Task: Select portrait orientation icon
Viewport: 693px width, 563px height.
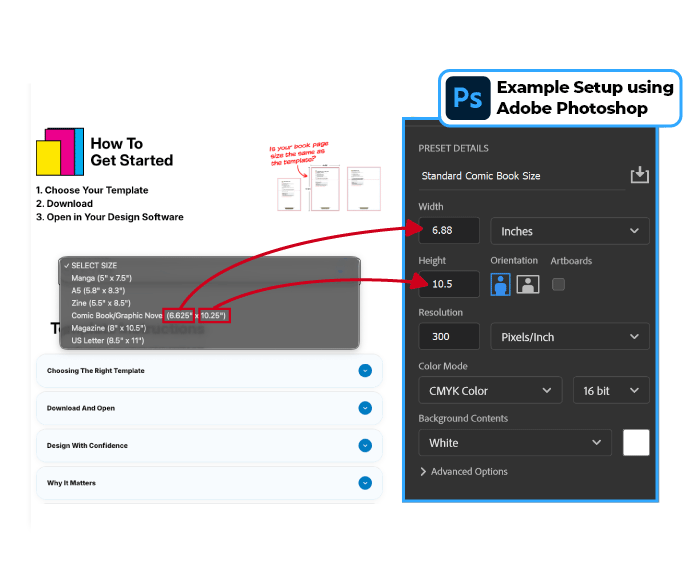Action: pyautogui.click(x=501, y=284)
